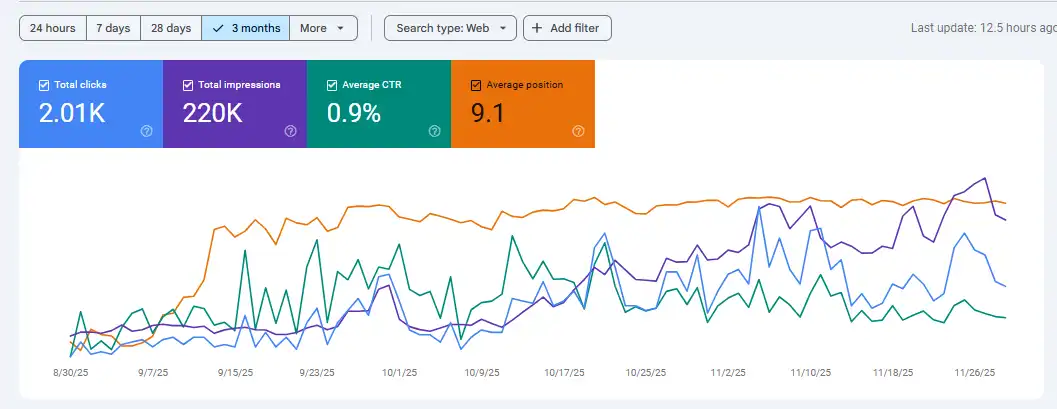Viewport: 1057px width, 409px height.
Task: Choose the 28 days date range
Action: (171, 28)
